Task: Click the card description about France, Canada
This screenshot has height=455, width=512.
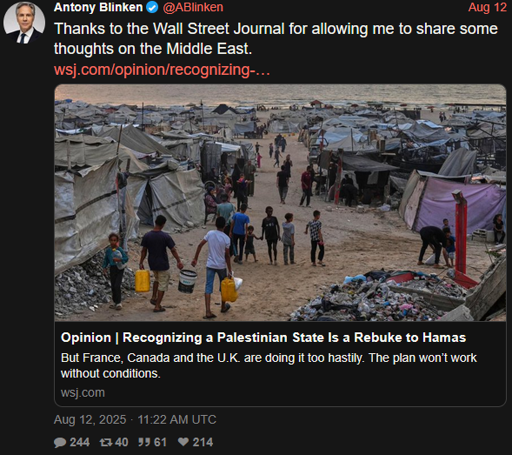Action: point(269,365)
